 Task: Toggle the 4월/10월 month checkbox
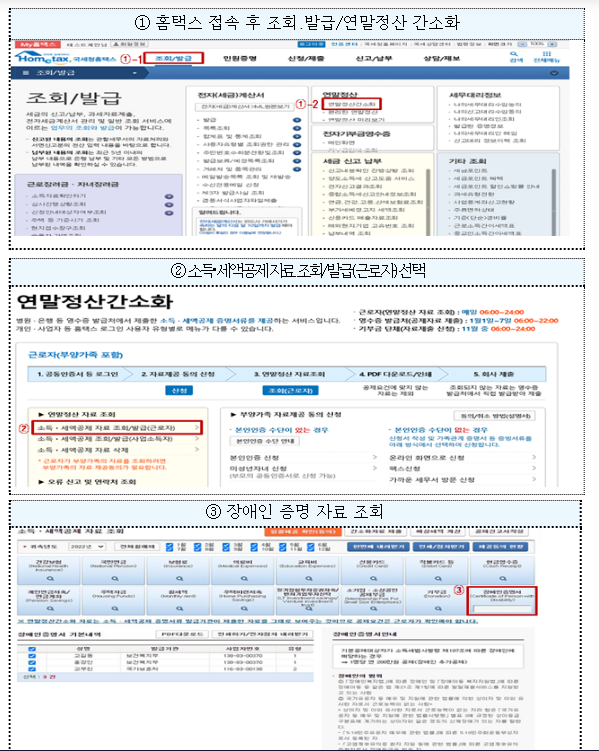(254, 546)
